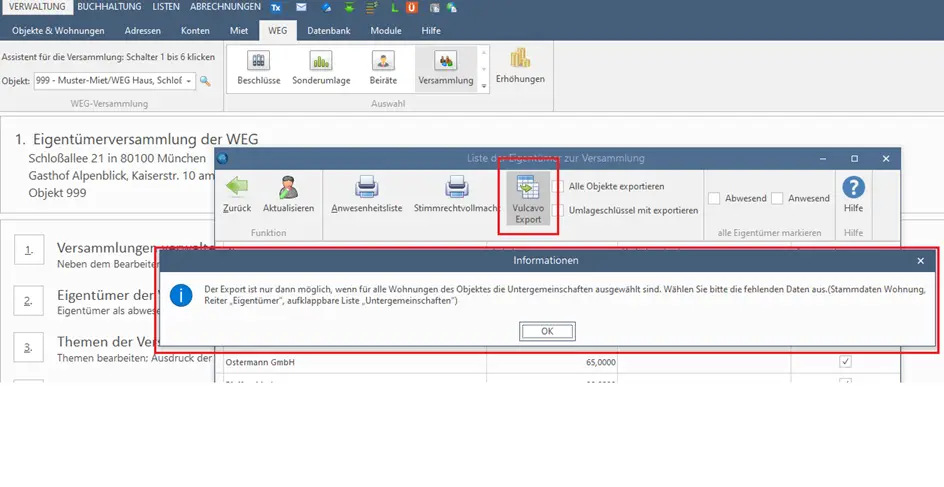The height and width of the screenshot is (487, 944).
Task: Open the Module ribbon tab
Action: point(386,31)
